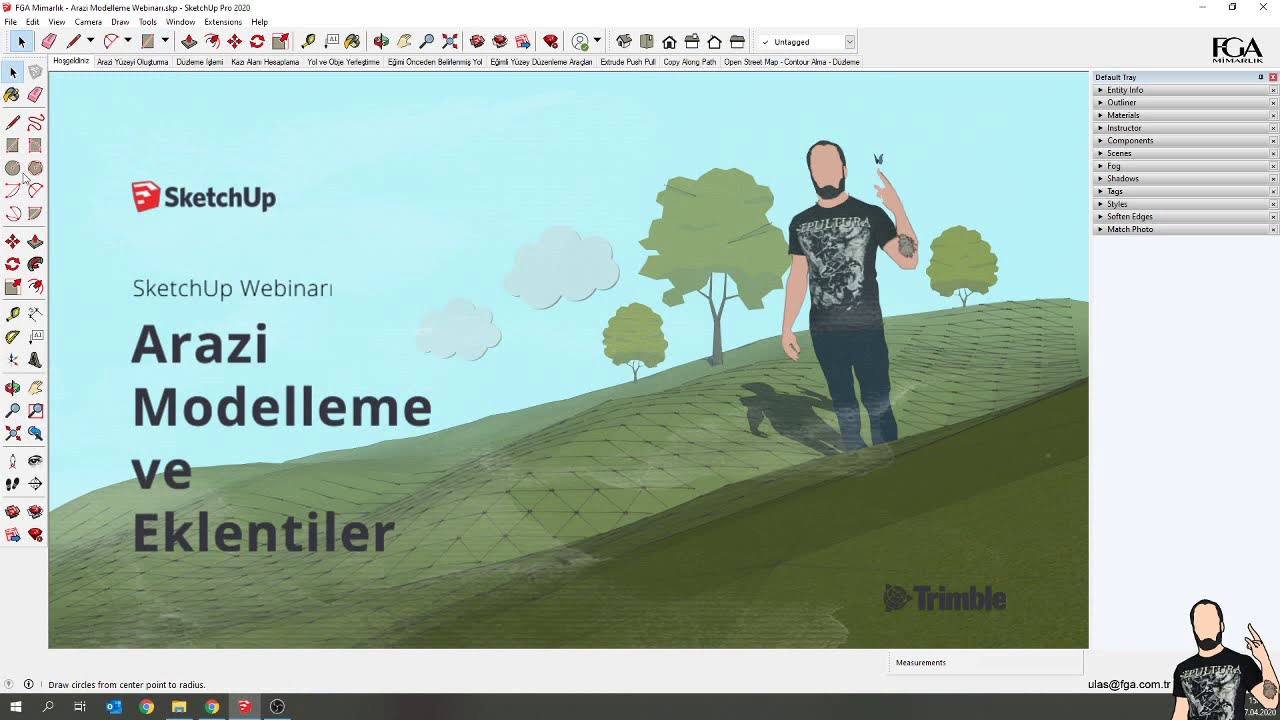Switch to Düzleme İşlemi scene tab
This screenshot has width=1280, height=720.
pyautogui.click(x=200, y=62)
